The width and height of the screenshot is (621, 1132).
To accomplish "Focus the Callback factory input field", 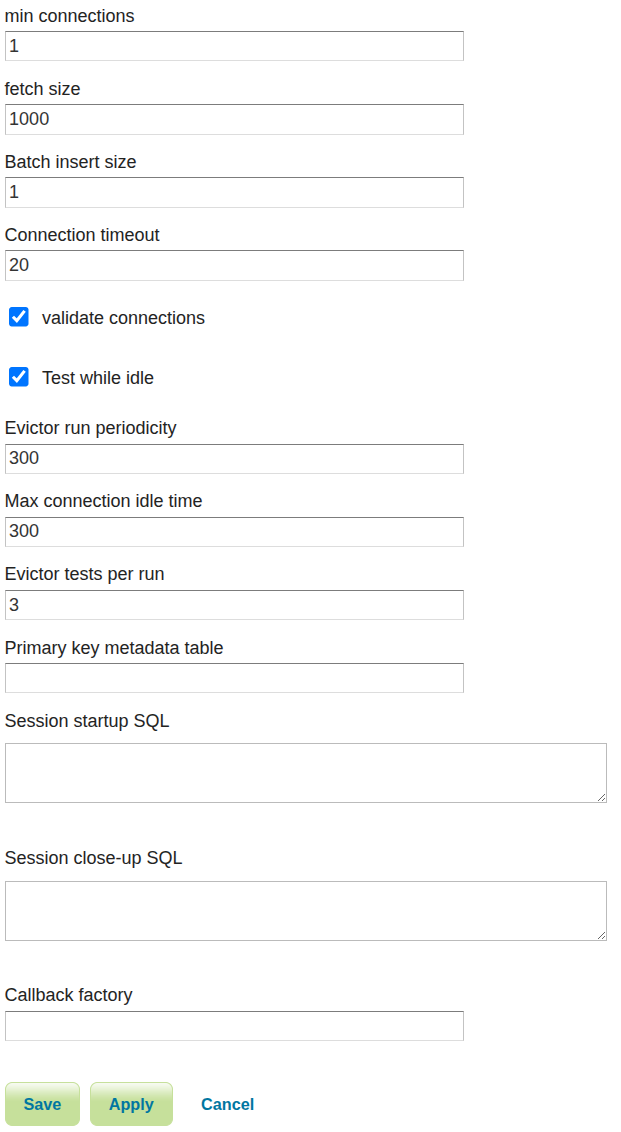I will pyautogui.click(x=234, y=1025).
